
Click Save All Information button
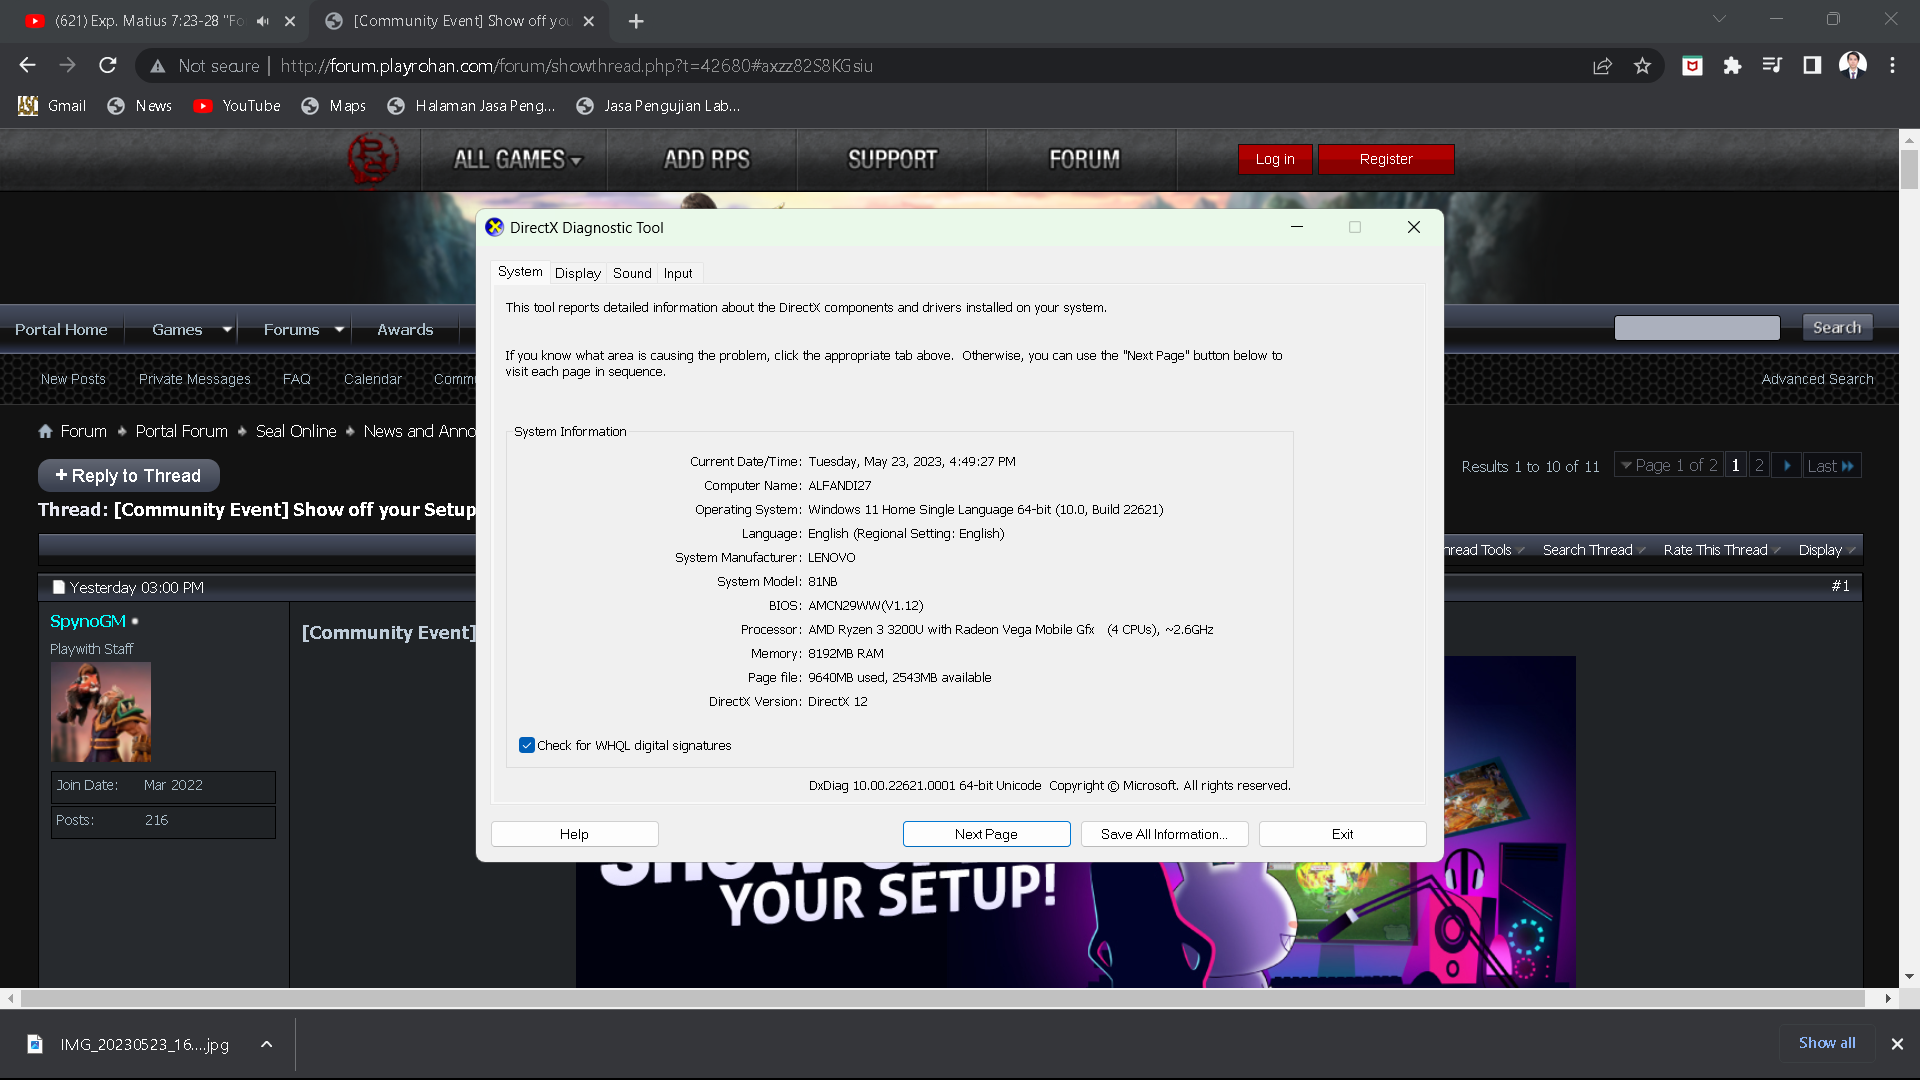click(x=1164, y=834)
